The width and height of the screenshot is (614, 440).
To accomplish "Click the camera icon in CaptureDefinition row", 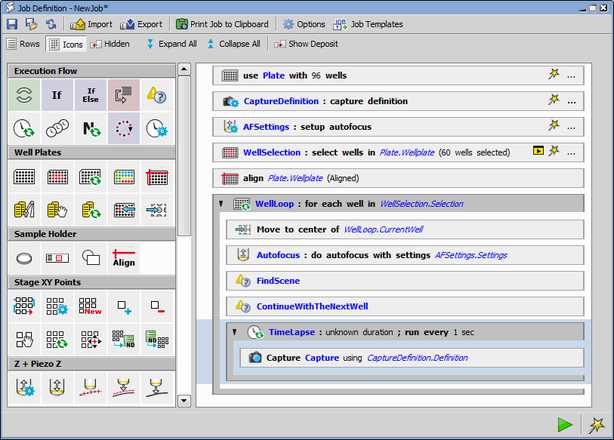I will 230,101.
